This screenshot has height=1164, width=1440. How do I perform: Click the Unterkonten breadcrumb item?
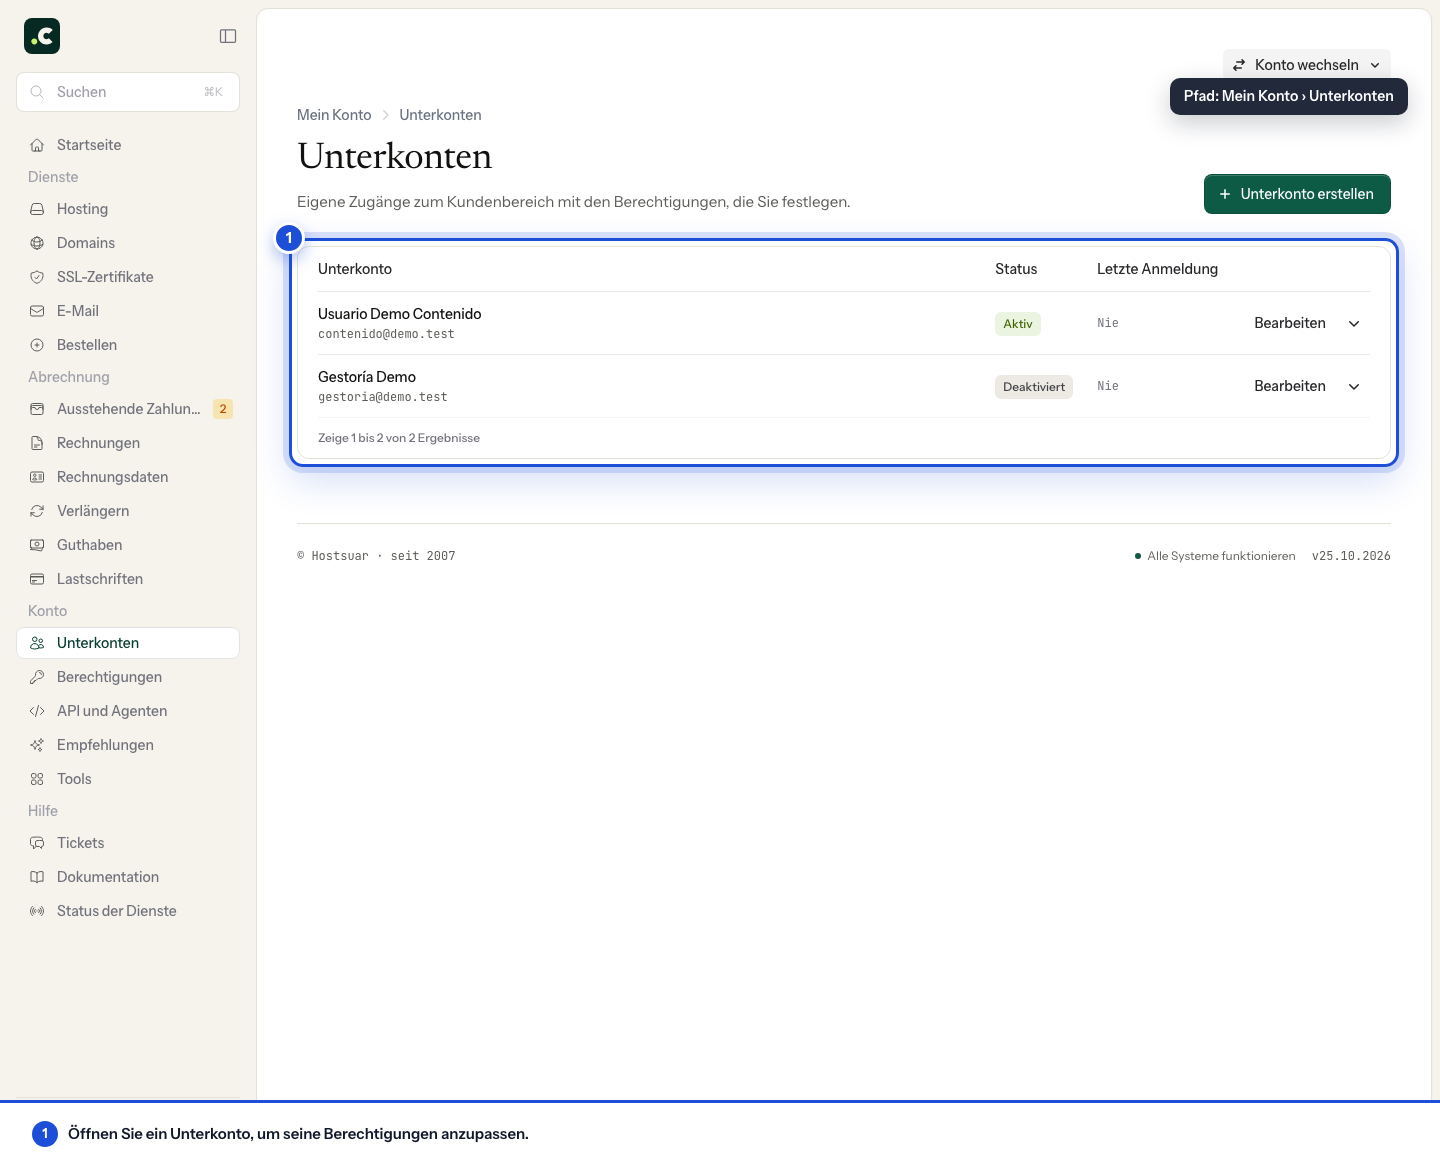(x=440, y=115)
